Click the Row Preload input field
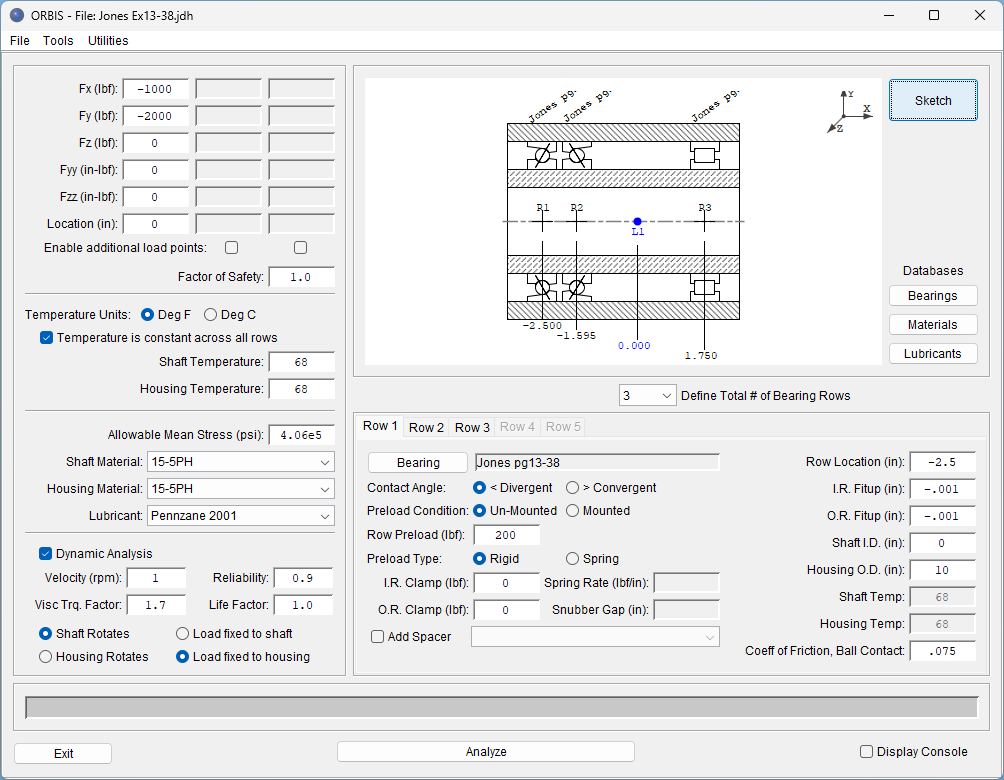 click(x=506, y=535)
